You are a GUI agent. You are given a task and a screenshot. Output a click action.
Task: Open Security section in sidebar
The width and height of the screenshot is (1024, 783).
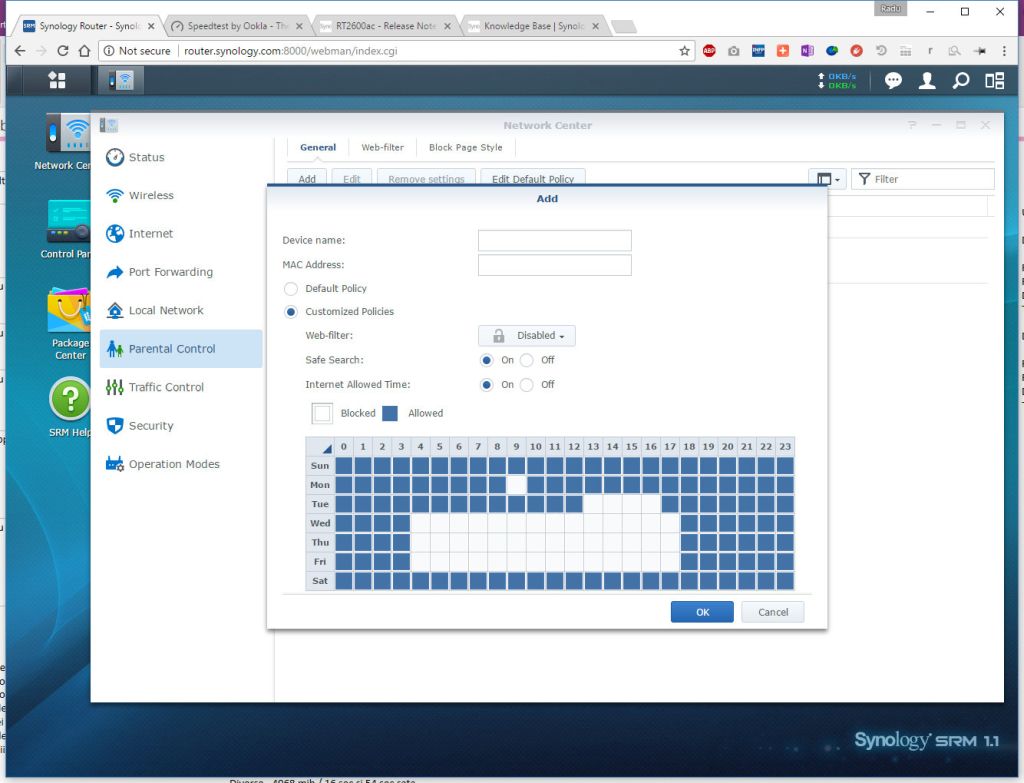pos(151,426)
